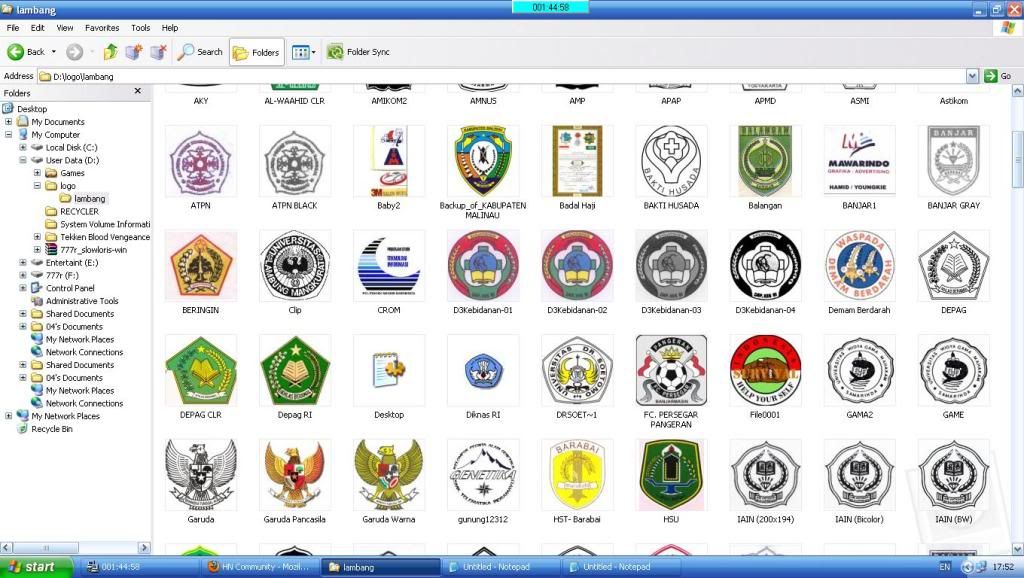Click the address bar path field
1024x578 pixels.
coord(502,76)
